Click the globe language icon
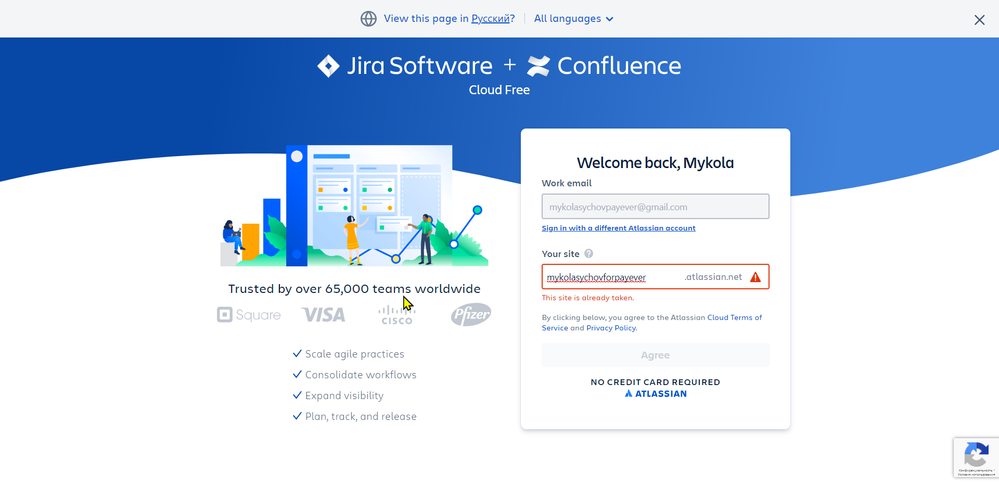 368,18
